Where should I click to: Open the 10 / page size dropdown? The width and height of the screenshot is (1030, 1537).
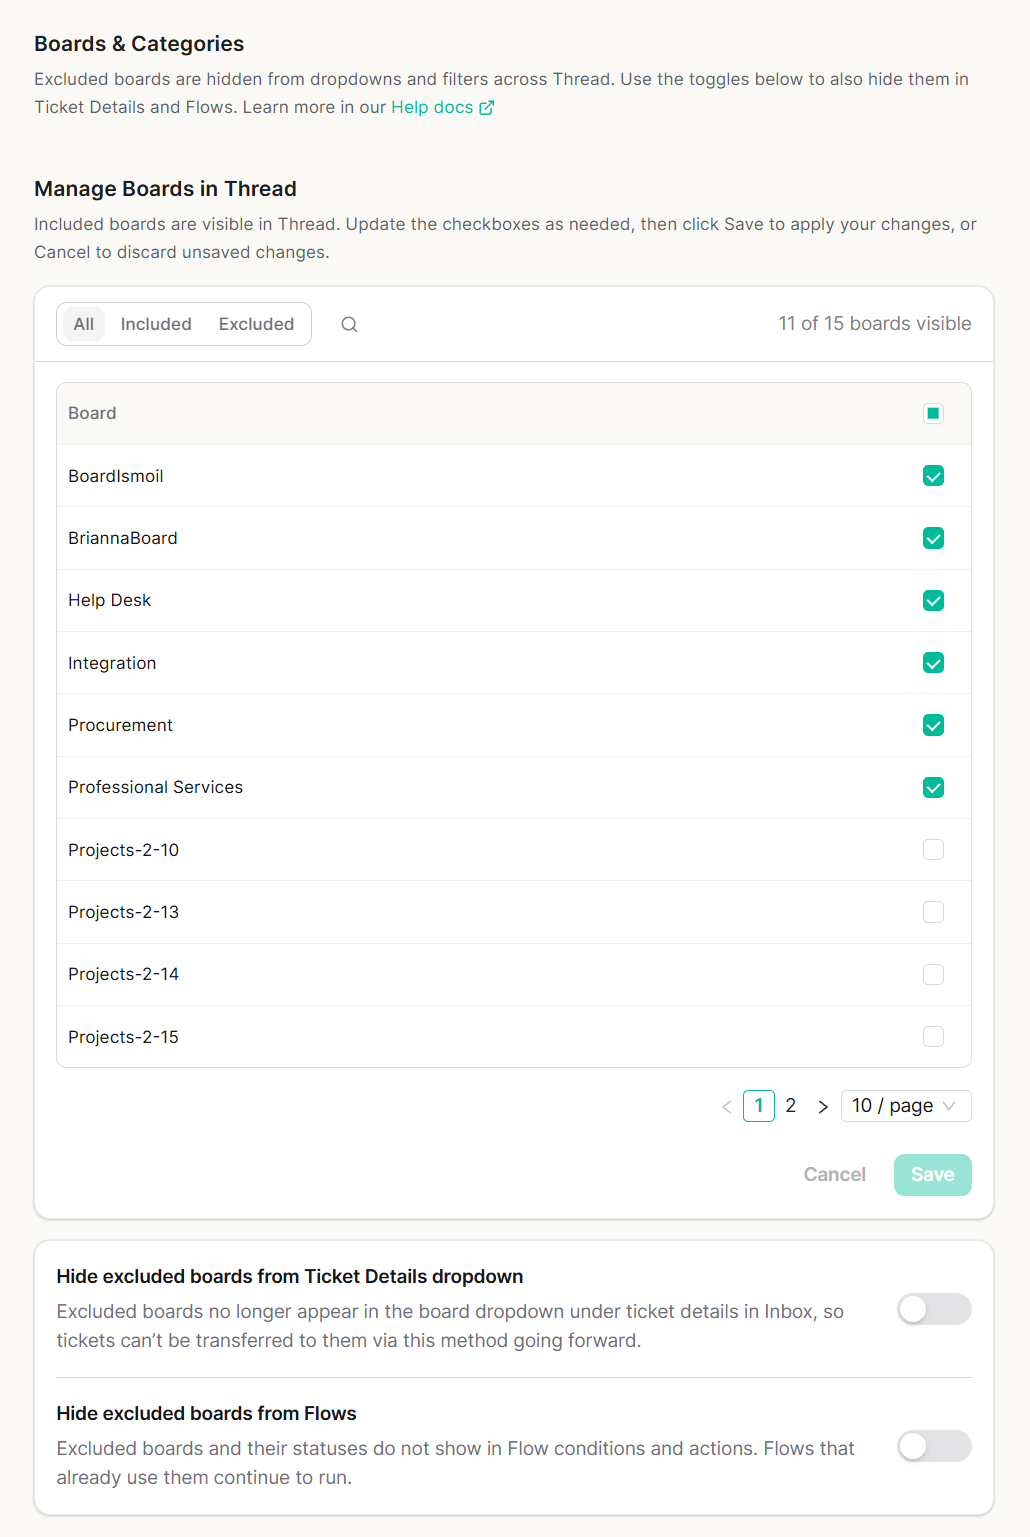(x=906, y=1106)
